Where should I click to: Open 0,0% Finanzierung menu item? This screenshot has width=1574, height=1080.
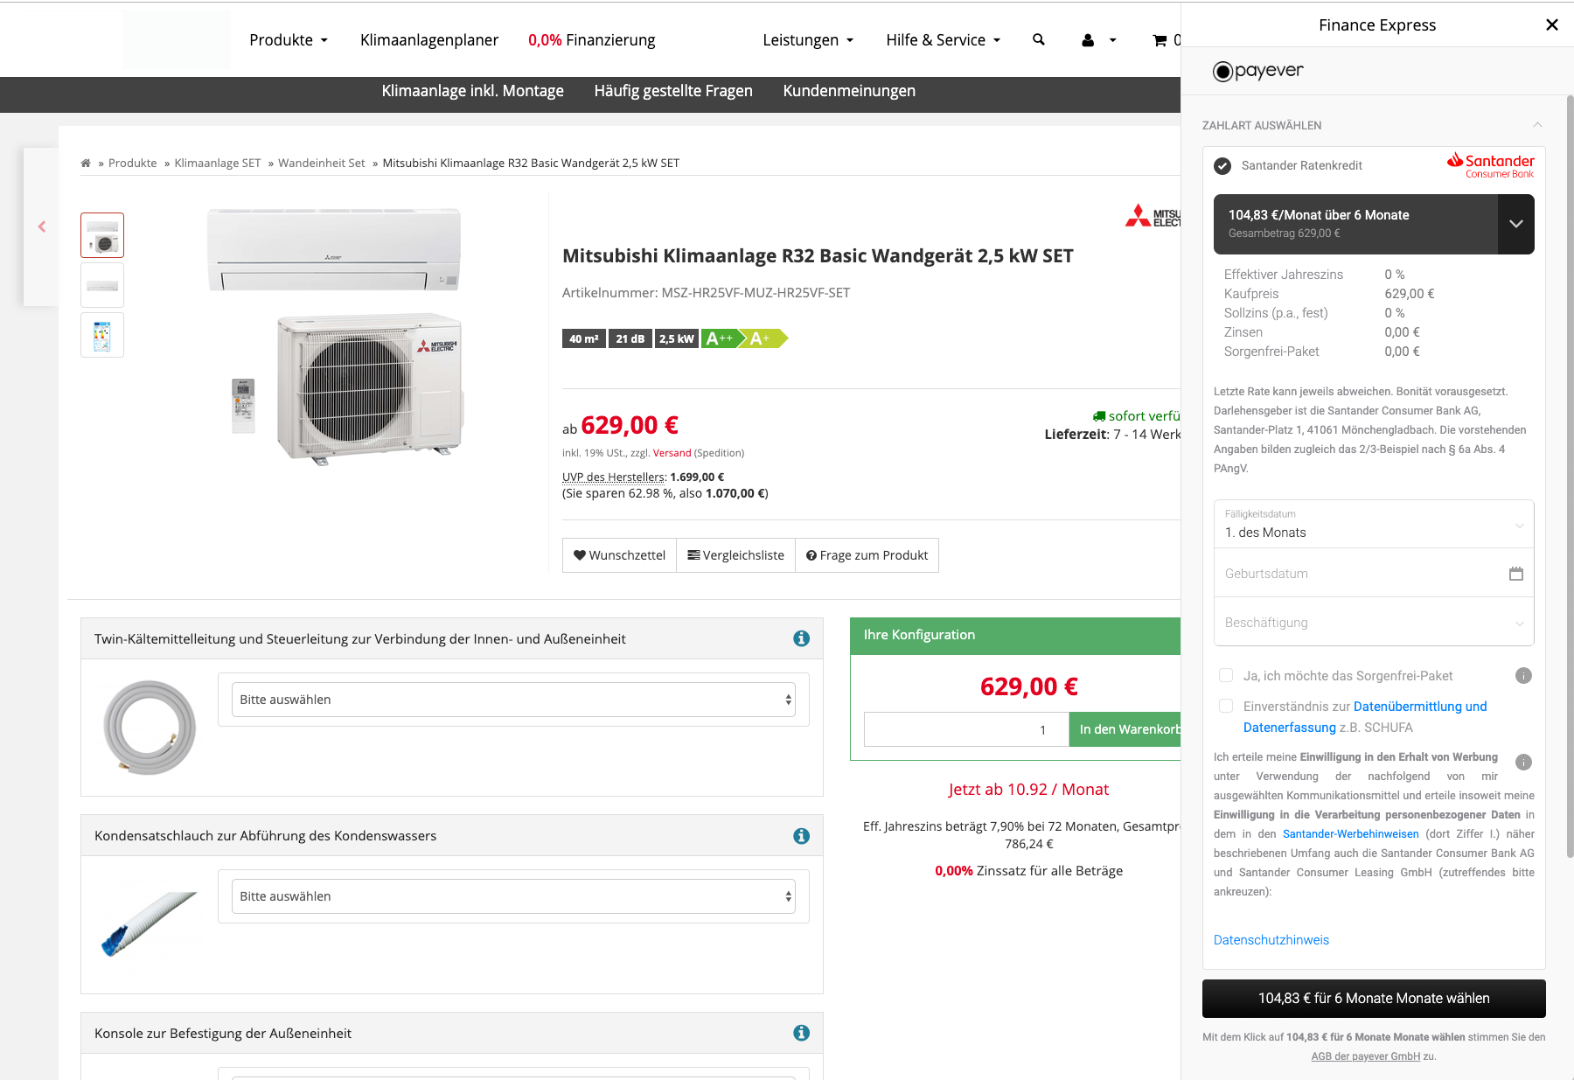click(592, 40)
